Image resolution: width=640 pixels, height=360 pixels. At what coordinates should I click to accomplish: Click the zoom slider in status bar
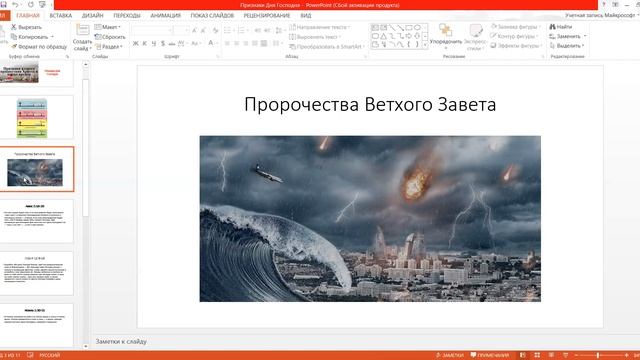tap(598, 356)
